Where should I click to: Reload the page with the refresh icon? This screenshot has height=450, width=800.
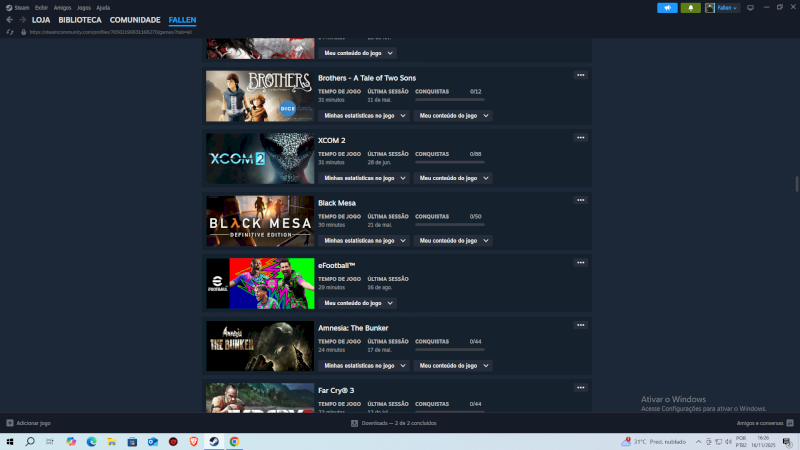pos(10,32)
